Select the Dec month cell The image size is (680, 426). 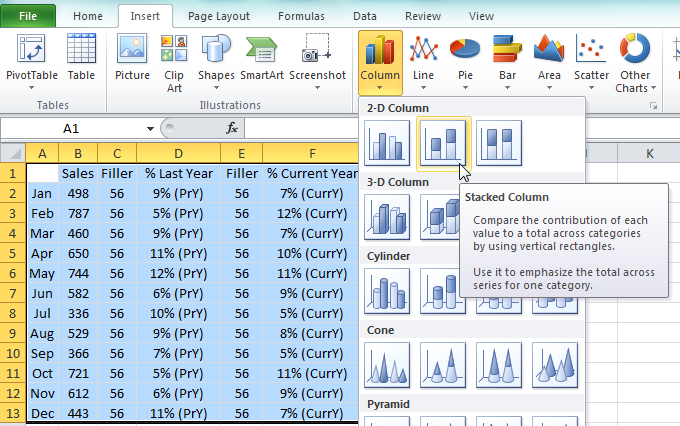pos(42,413)
